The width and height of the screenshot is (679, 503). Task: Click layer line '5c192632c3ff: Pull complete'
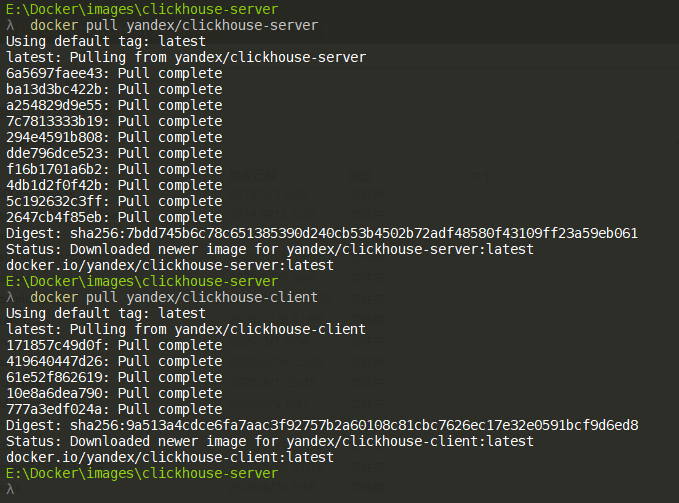coord(114,202)
